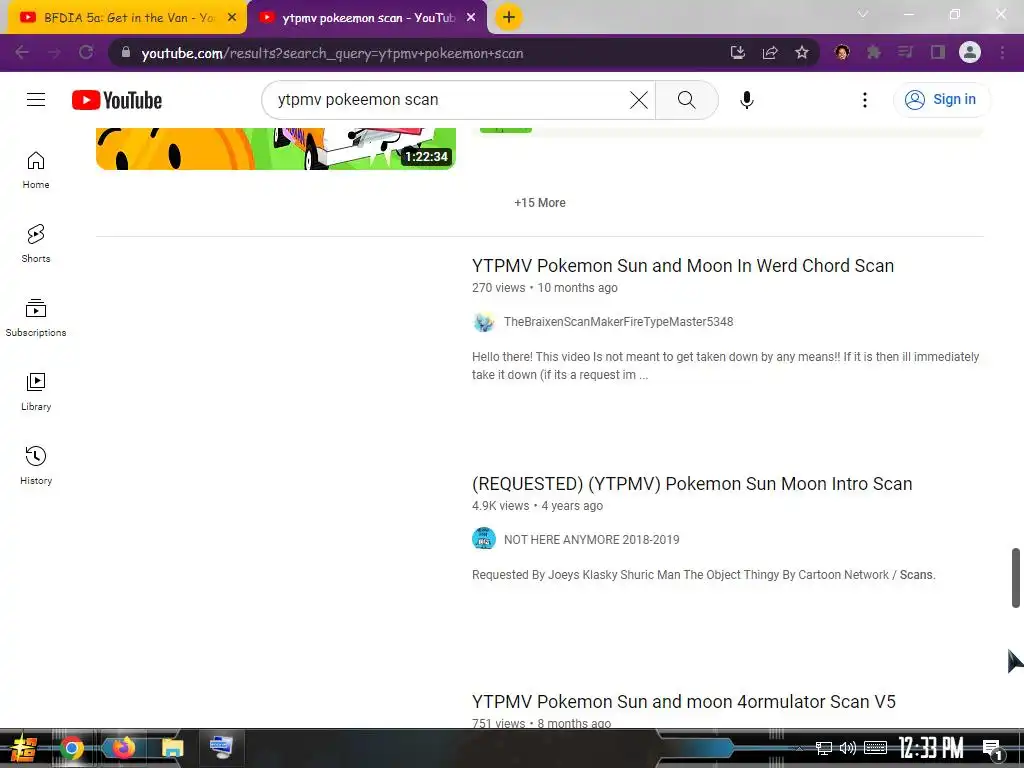Open File Explorer from the taskbar
Screen dimensions: 1024x768
pyautogui.click(x=172, y=748)
